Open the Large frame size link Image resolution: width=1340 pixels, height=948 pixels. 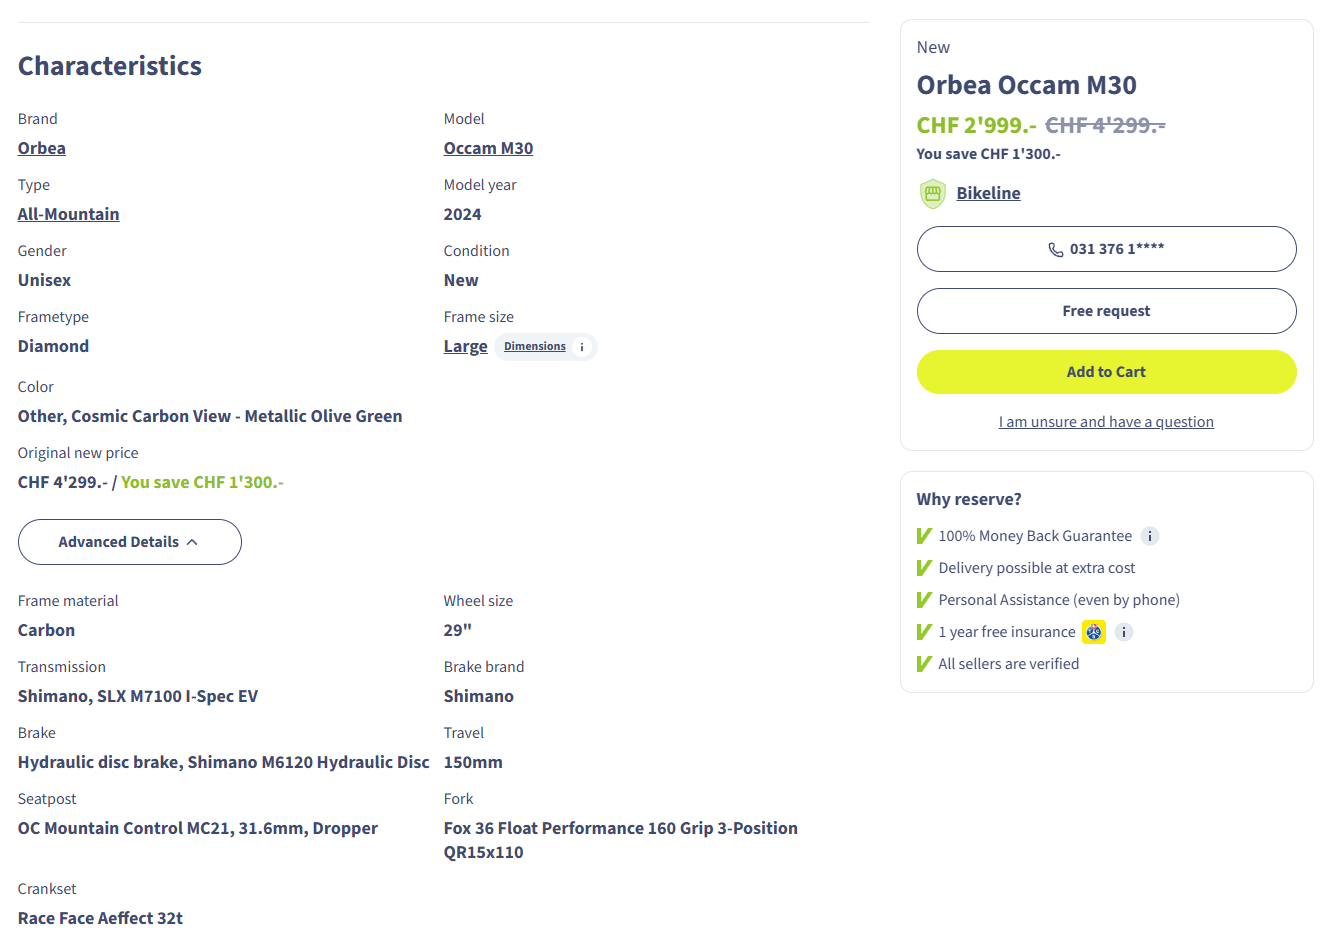[x=466, y=346]
